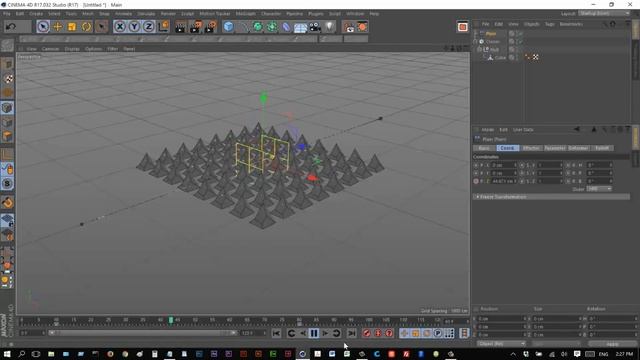The width and height of the screenshot is (640, 360).
Task: Switch to the Effector tab
Action: pos(531,148)
